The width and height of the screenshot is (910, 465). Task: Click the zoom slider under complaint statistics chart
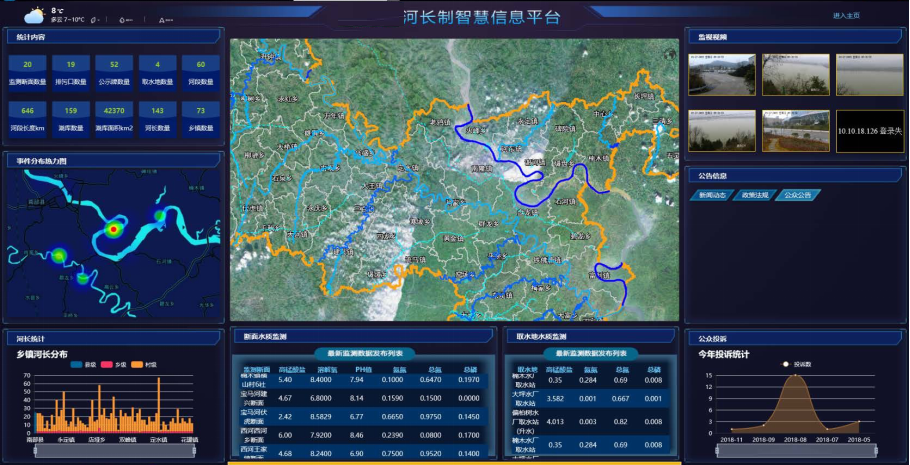click(797, 451)
